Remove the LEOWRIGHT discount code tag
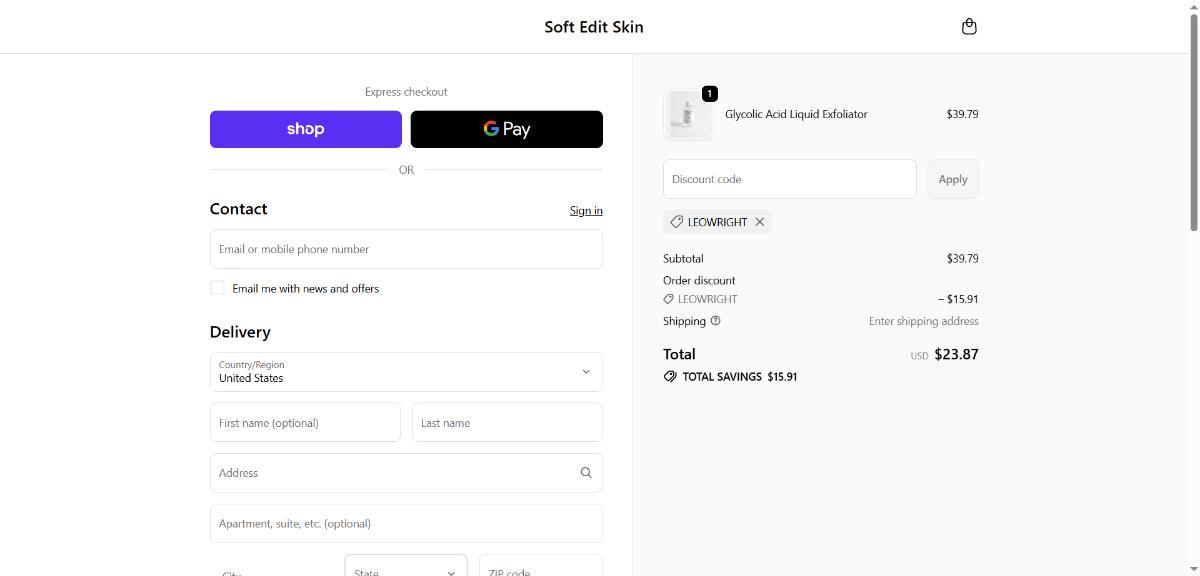1200x576 pixels. point(760,222)
